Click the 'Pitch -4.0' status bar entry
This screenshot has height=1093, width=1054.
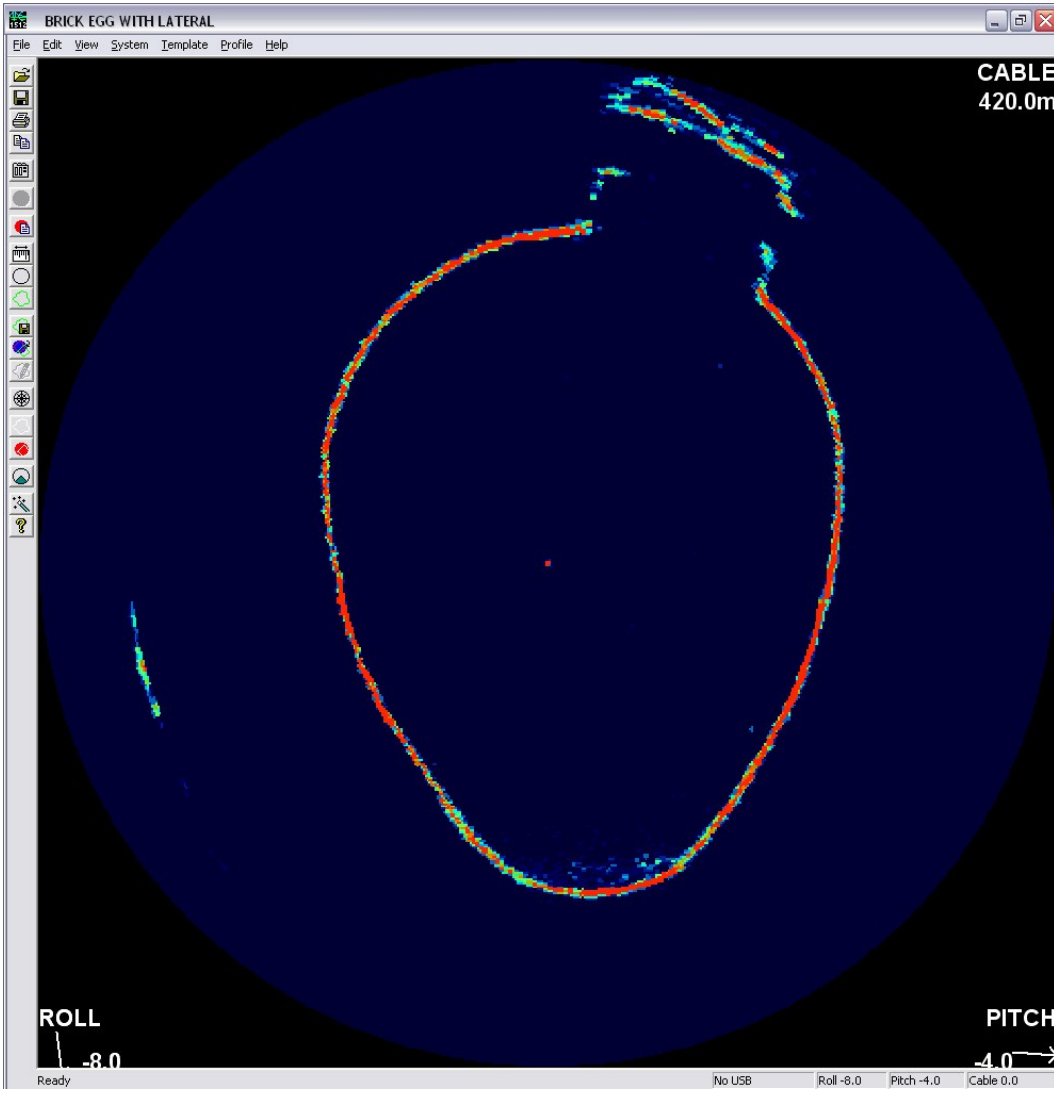926,1080
